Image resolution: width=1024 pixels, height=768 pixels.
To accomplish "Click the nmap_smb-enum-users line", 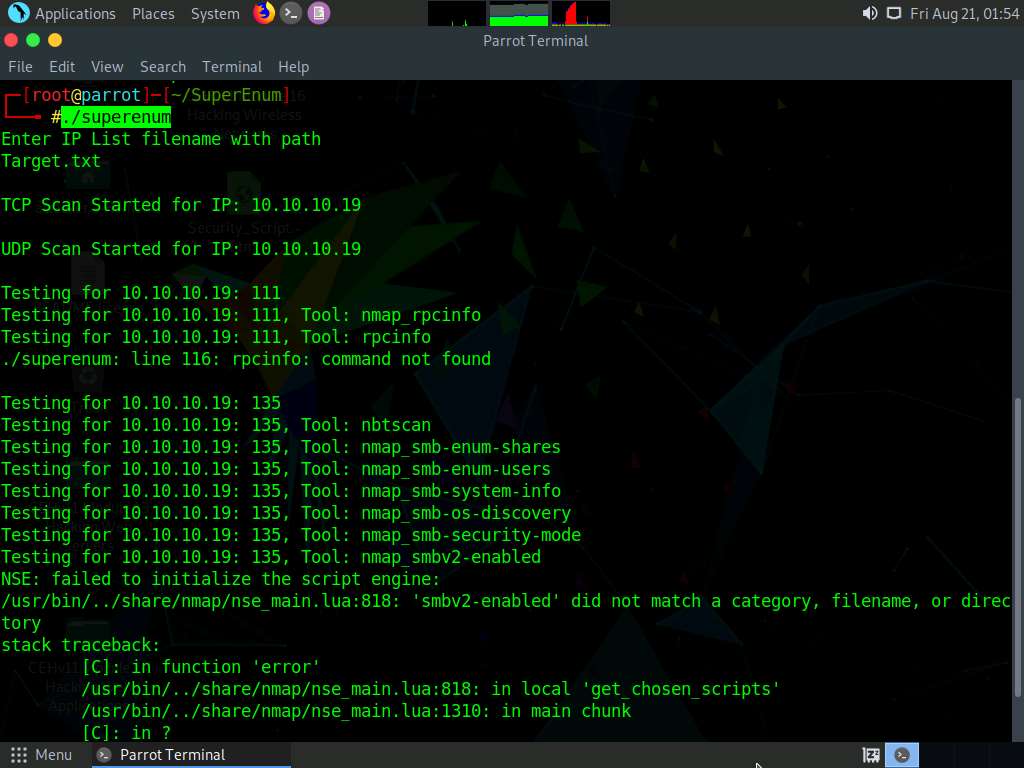I will [276, 469].
